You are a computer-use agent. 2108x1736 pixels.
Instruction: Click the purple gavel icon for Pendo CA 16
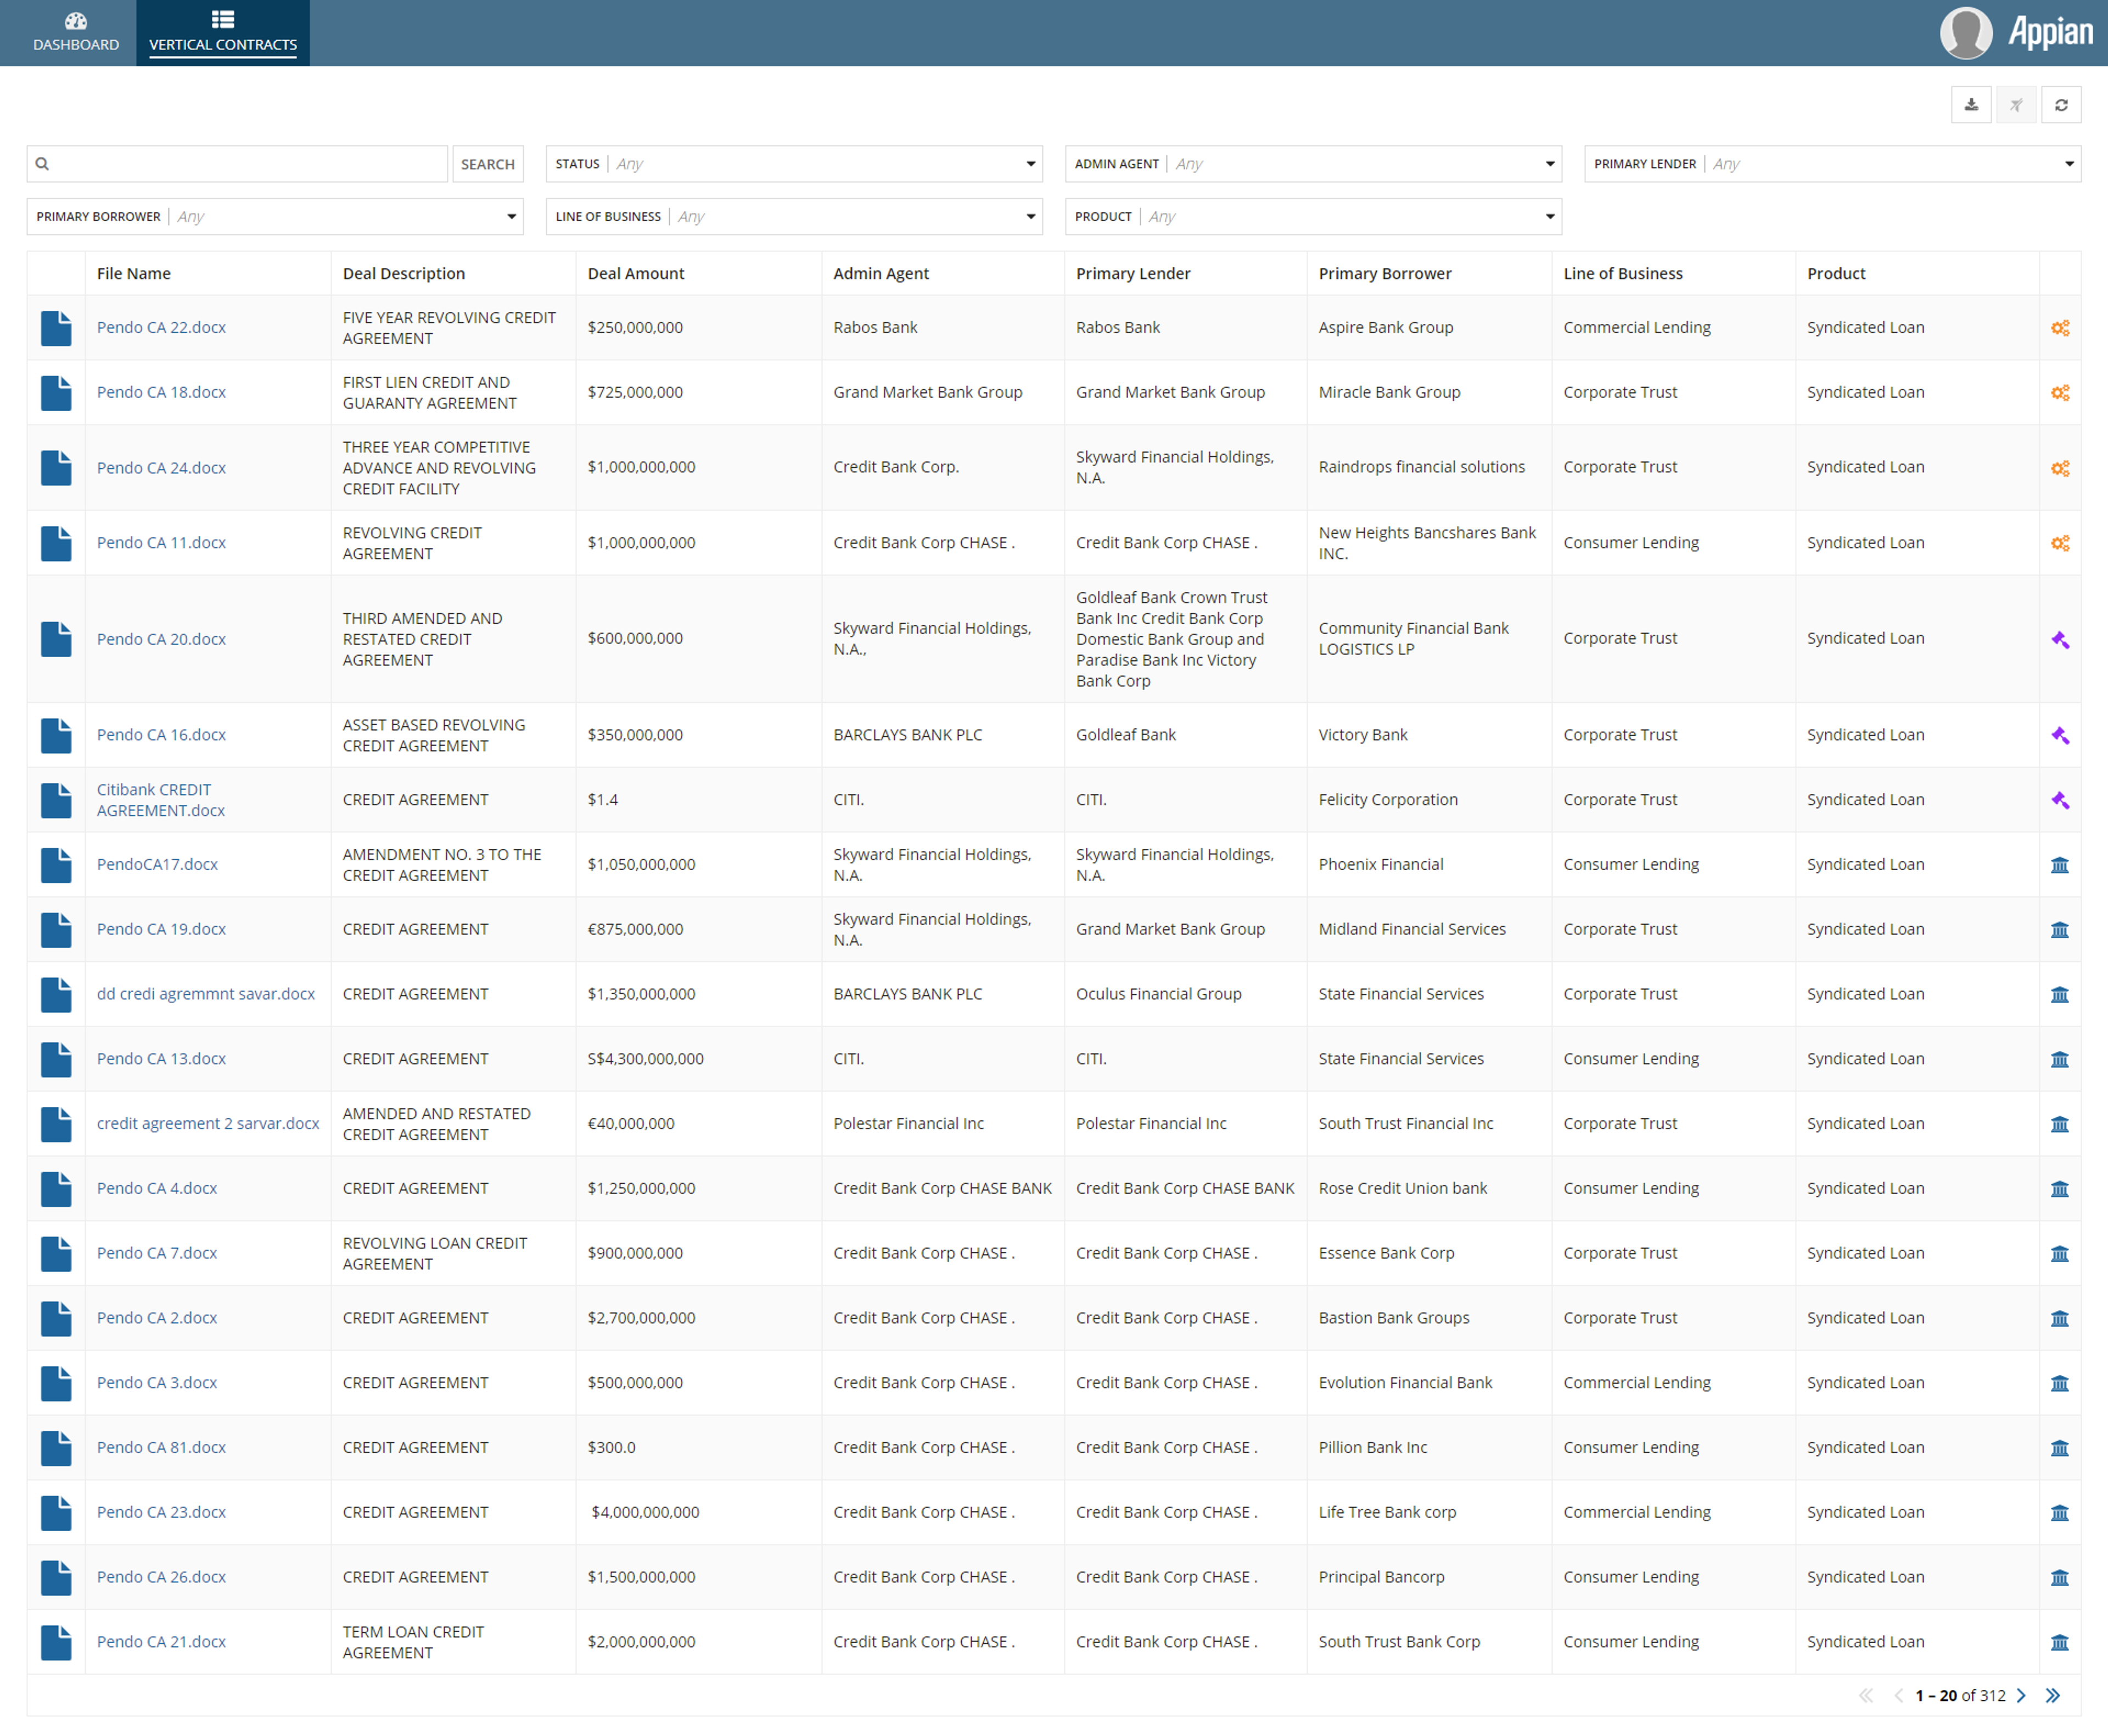[2060, 735]
